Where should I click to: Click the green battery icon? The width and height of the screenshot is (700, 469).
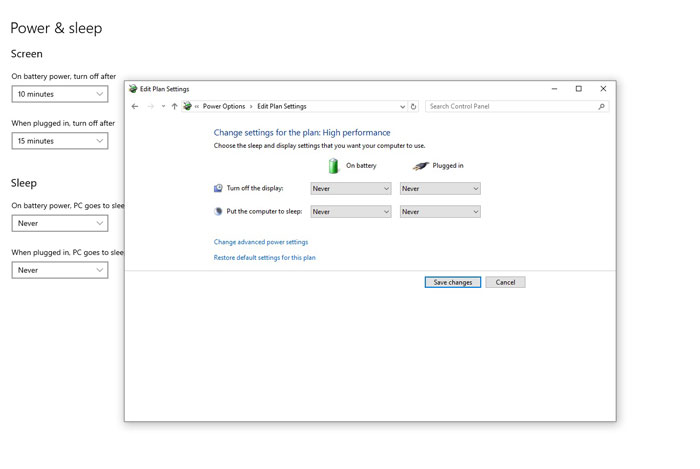click(x=333, y=166)
